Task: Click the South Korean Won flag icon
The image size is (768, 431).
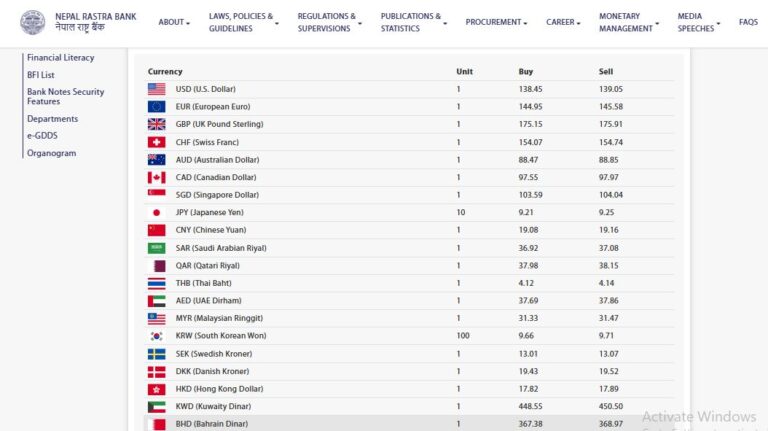Action: click(x=156, y=336)
